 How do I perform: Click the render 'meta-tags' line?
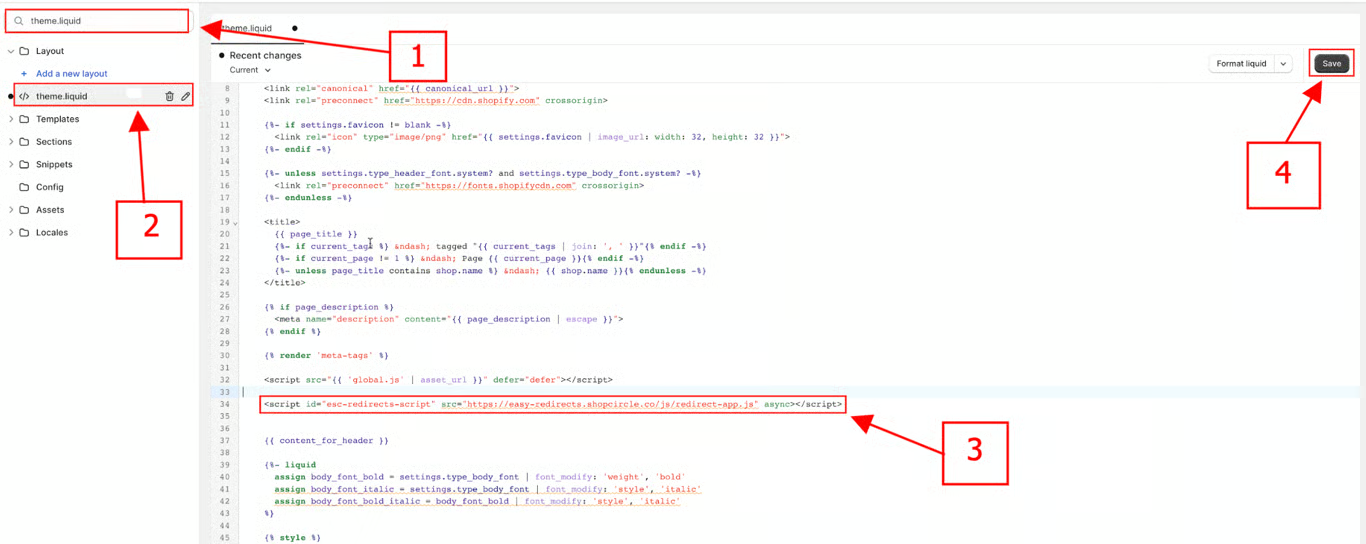click(326, 356)
